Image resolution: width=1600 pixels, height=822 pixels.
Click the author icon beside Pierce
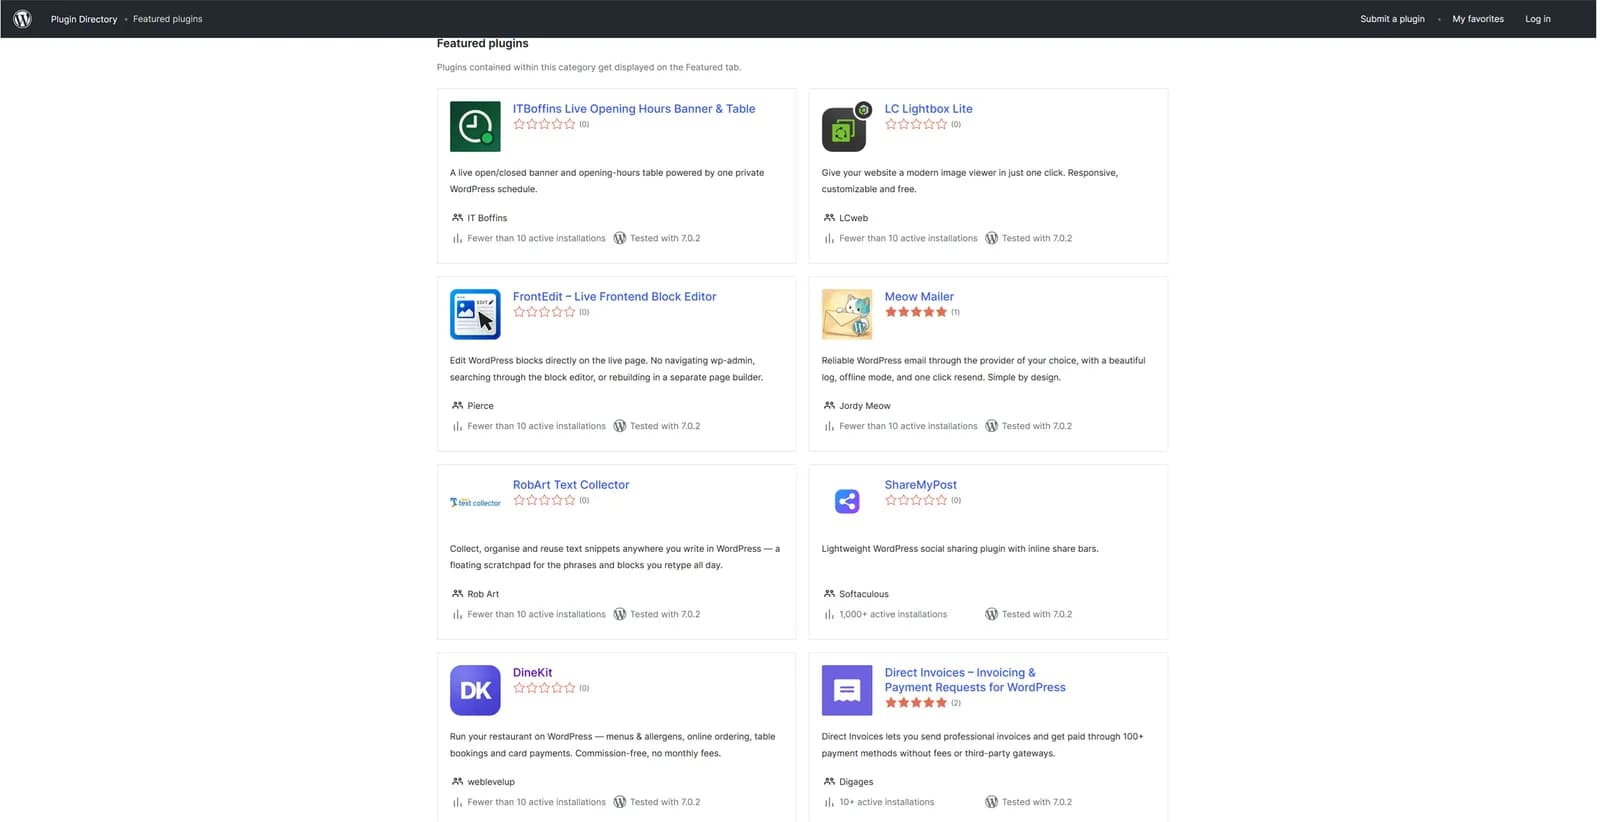coord(457,406)
